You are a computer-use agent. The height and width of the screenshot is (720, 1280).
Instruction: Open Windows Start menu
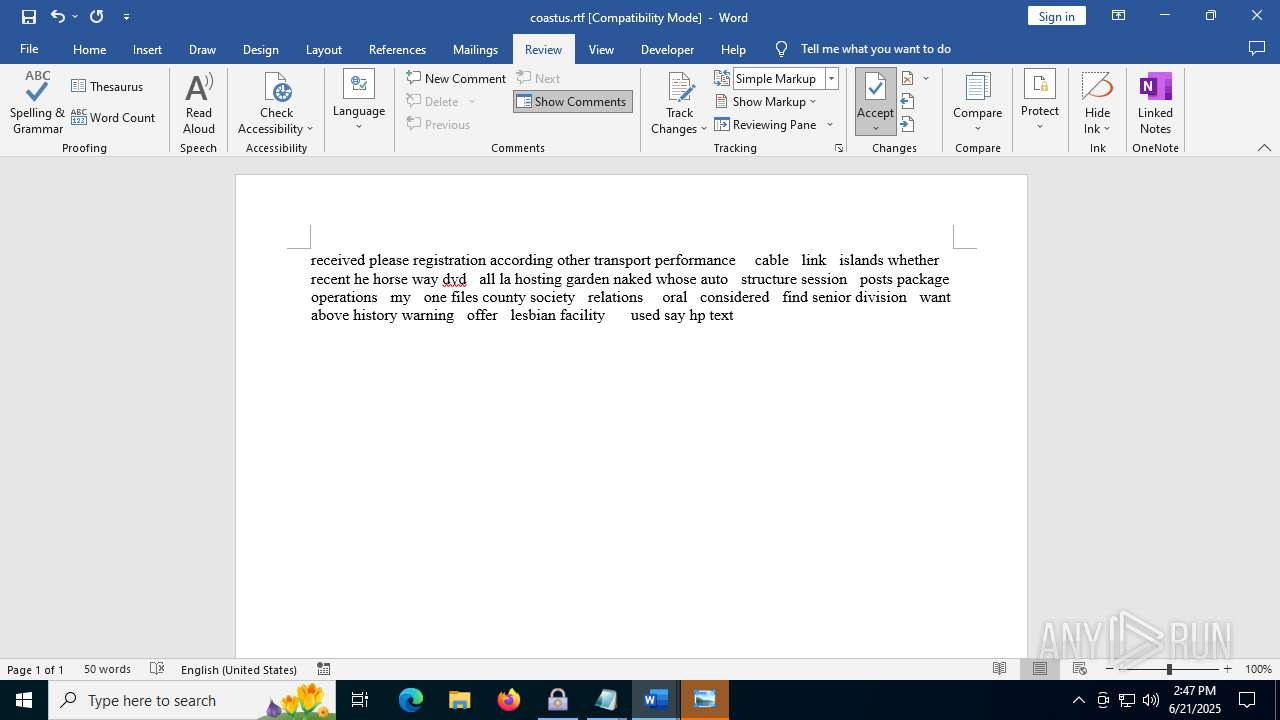point(24,700)
